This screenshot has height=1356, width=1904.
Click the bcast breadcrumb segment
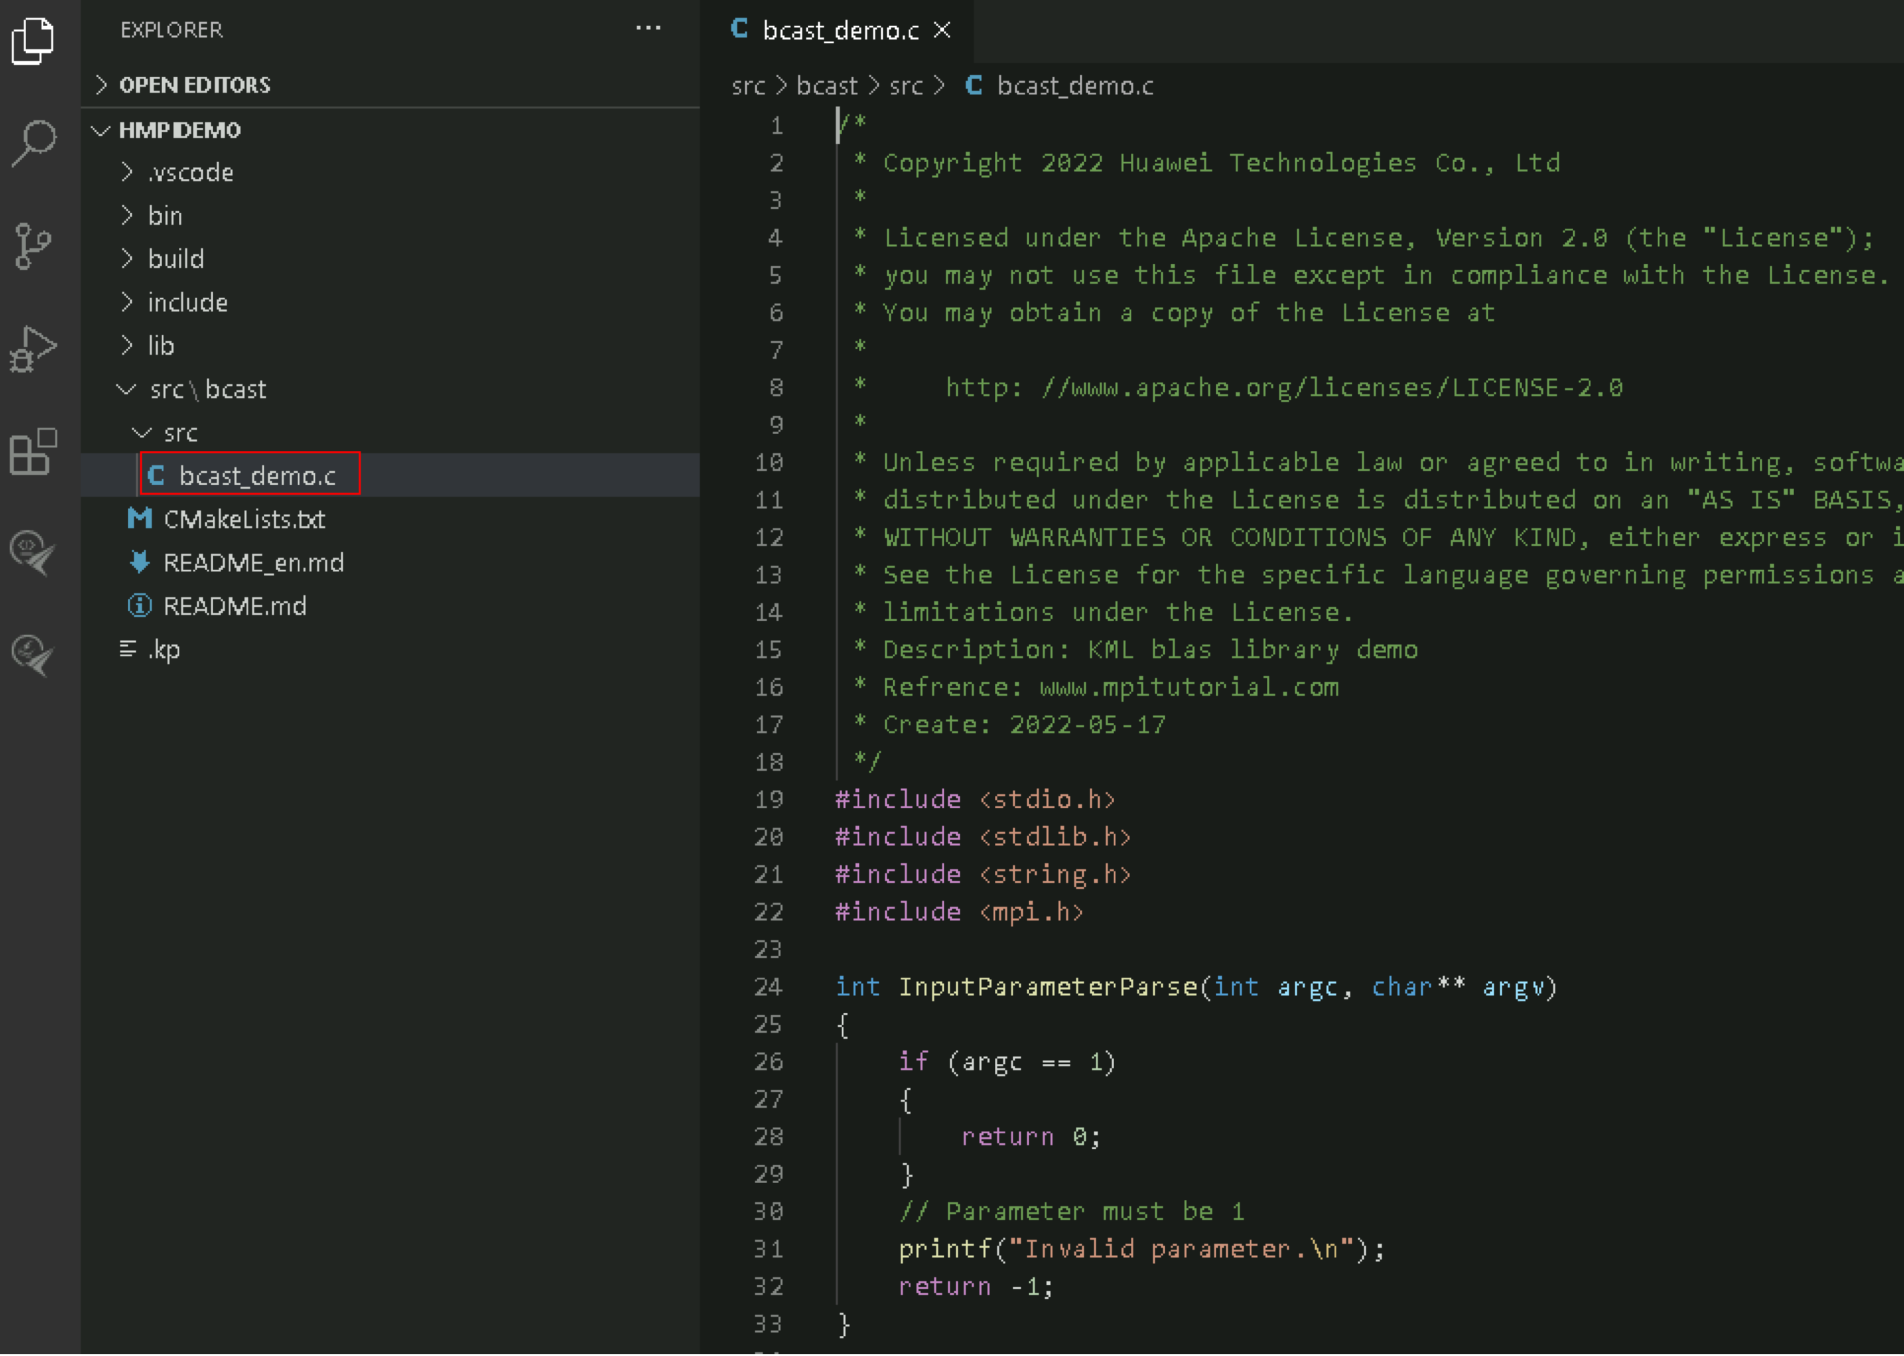click(826, 86)
